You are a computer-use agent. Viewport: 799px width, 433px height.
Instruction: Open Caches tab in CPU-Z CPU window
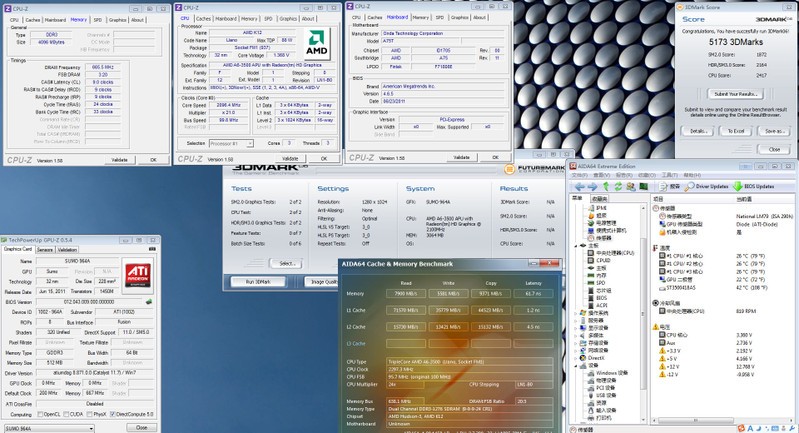(x=203, y=19)
